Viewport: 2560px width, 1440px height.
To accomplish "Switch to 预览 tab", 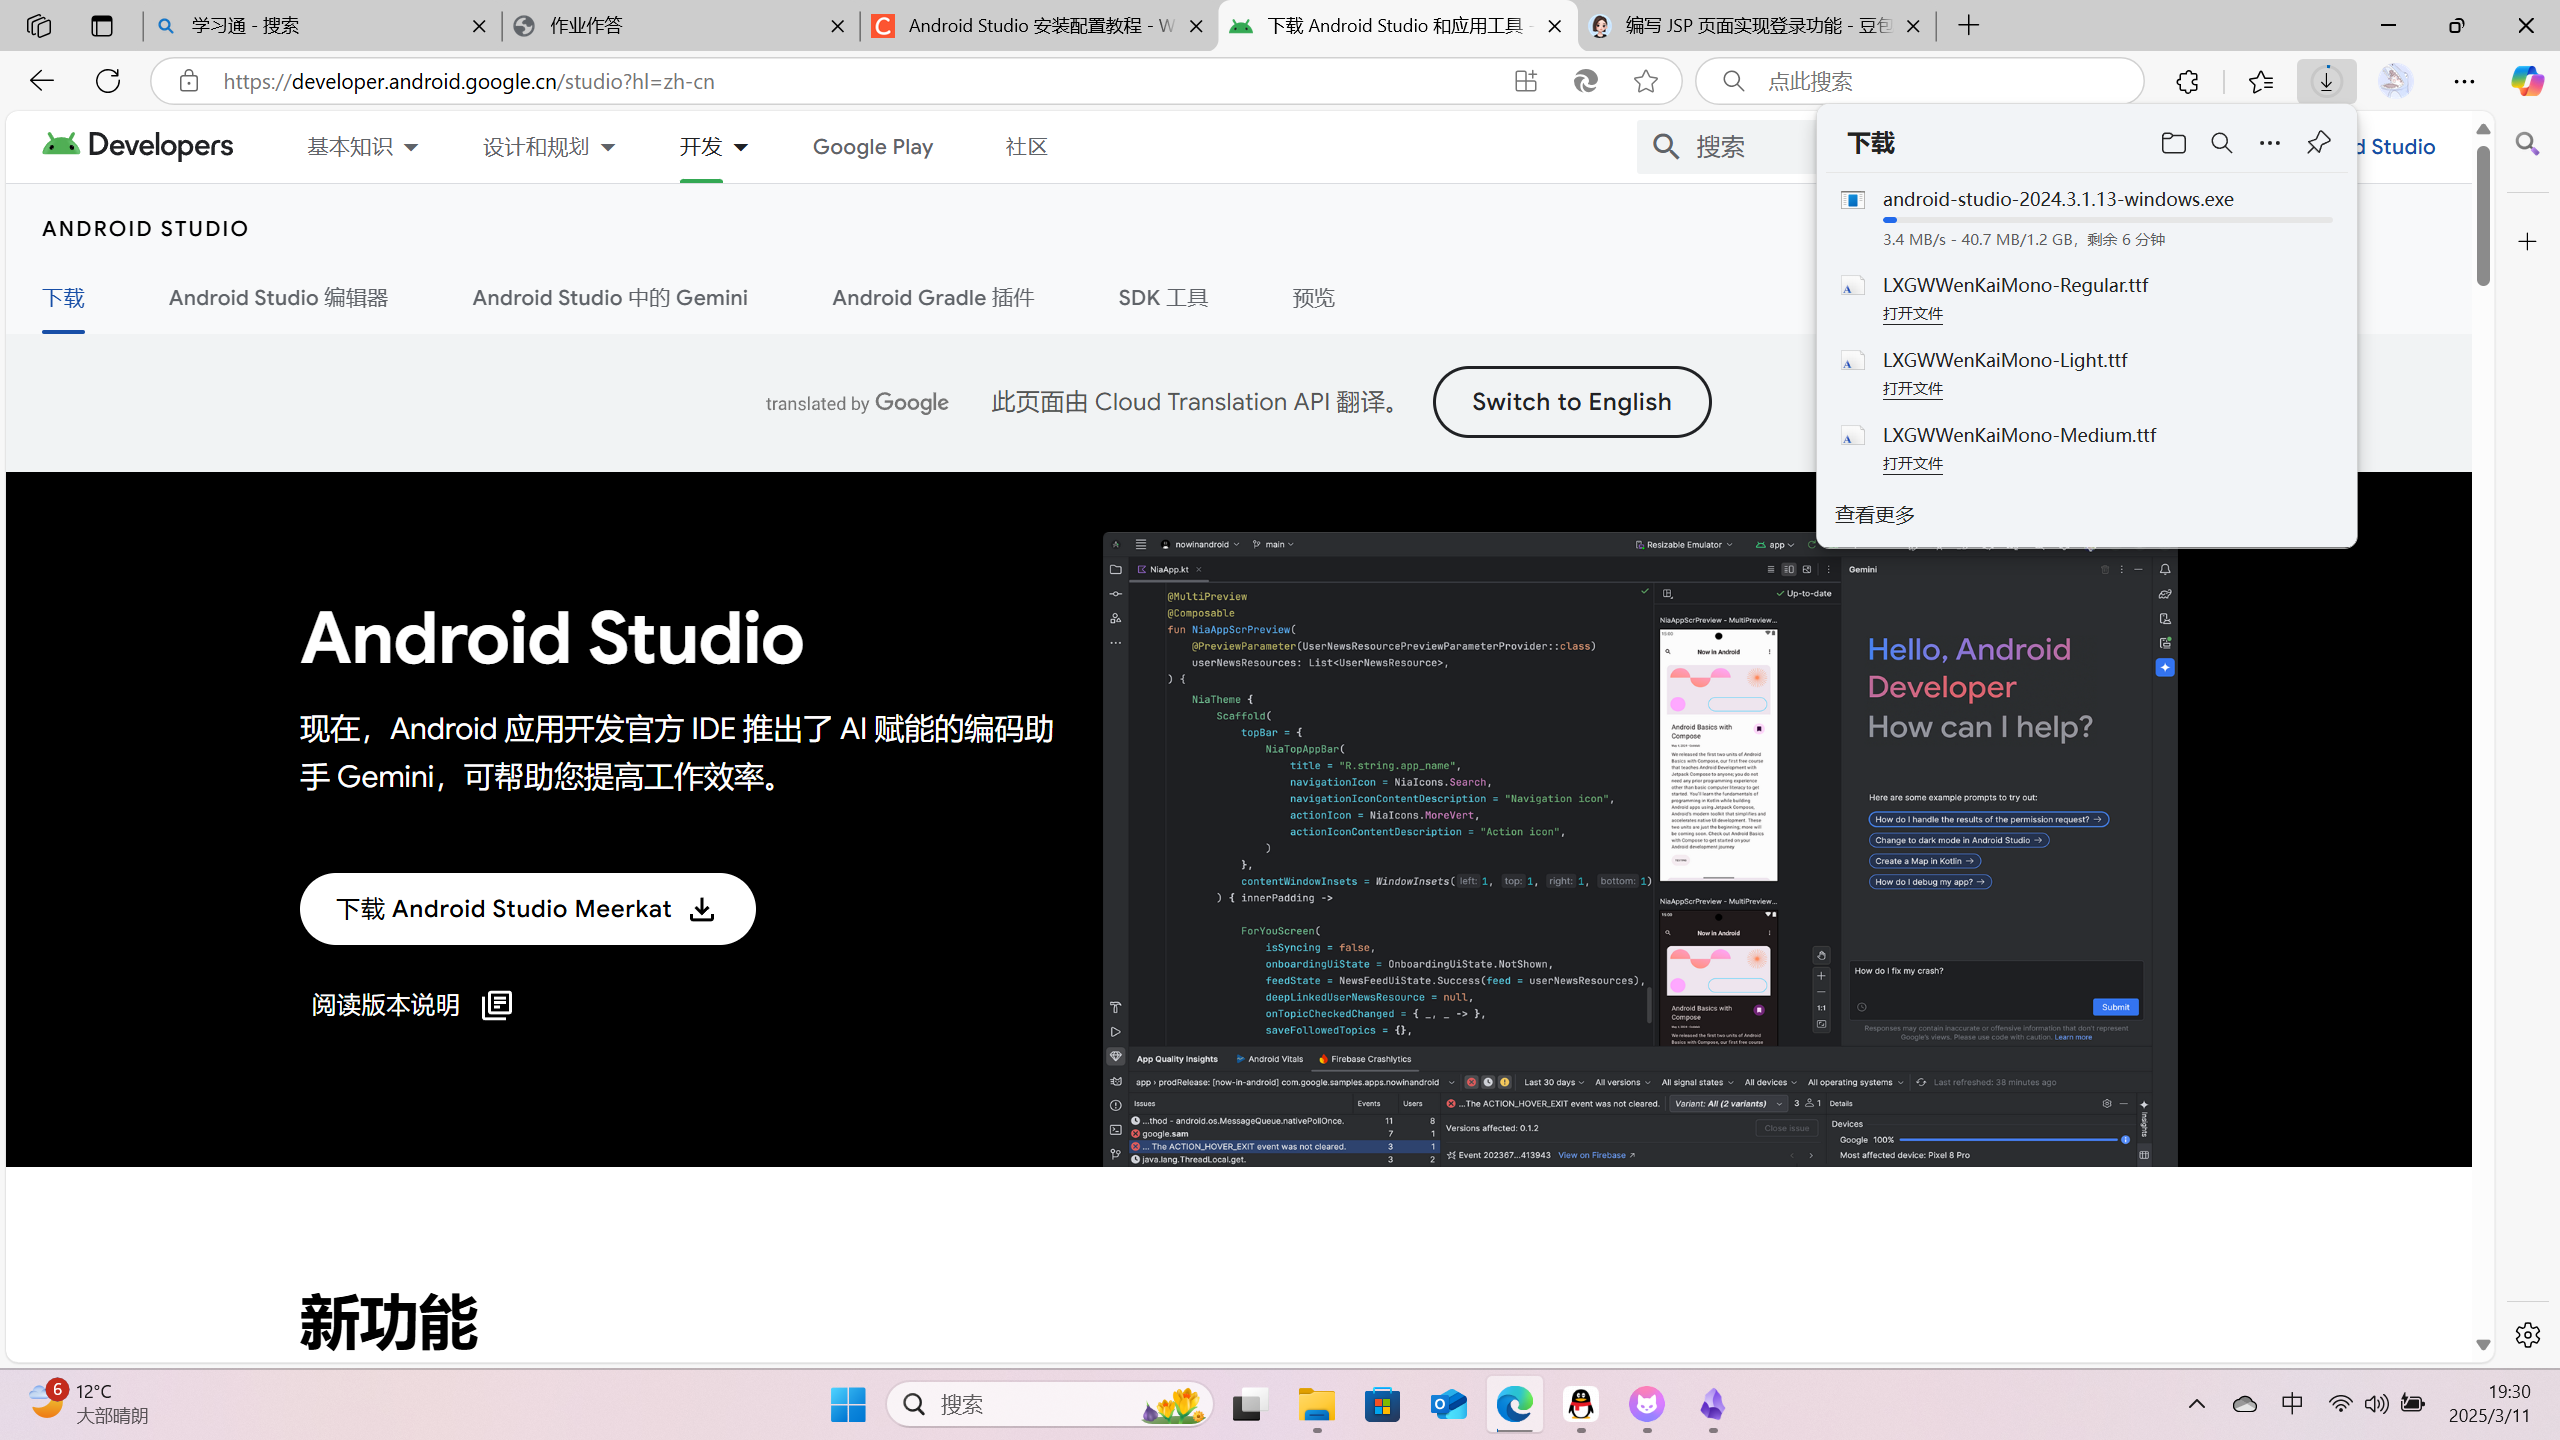I will [1313, 298].
